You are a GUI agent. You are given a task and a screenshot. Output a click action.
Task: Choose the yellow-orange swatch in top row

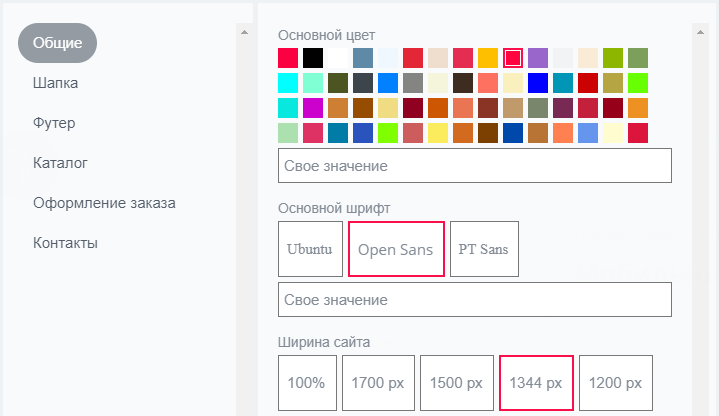(x=488, y=58)
